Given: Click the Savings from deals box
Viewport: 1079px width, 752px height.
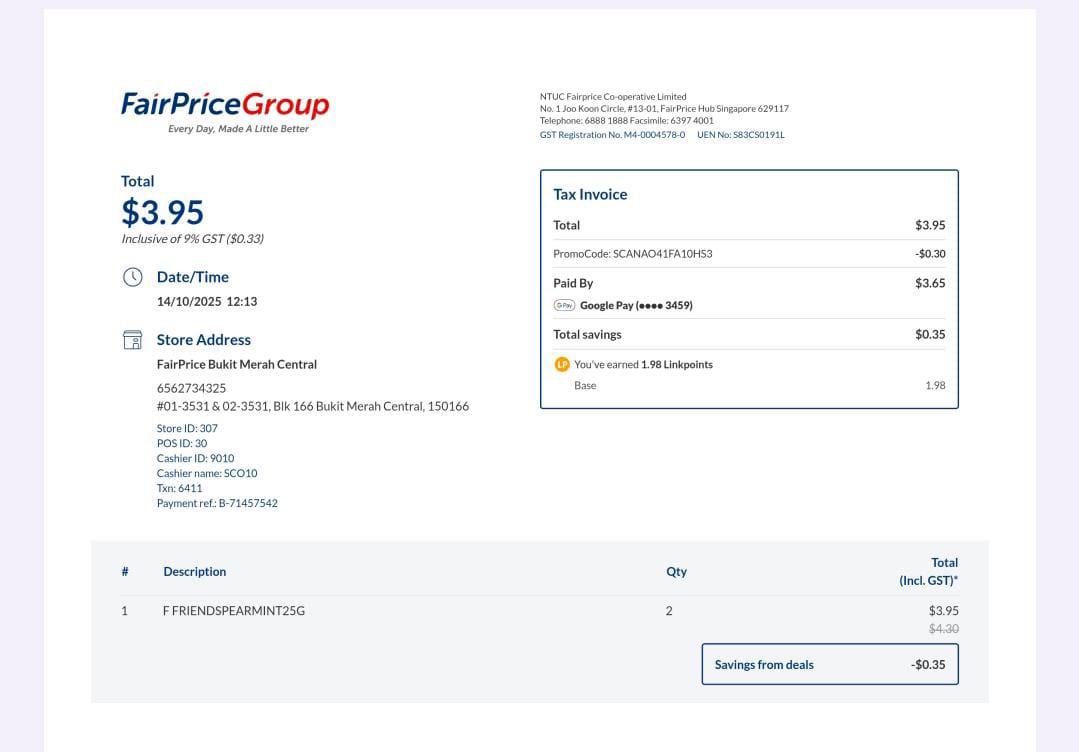Looking at the screenshot, I should pyautogui.click(x=830, y=665).
